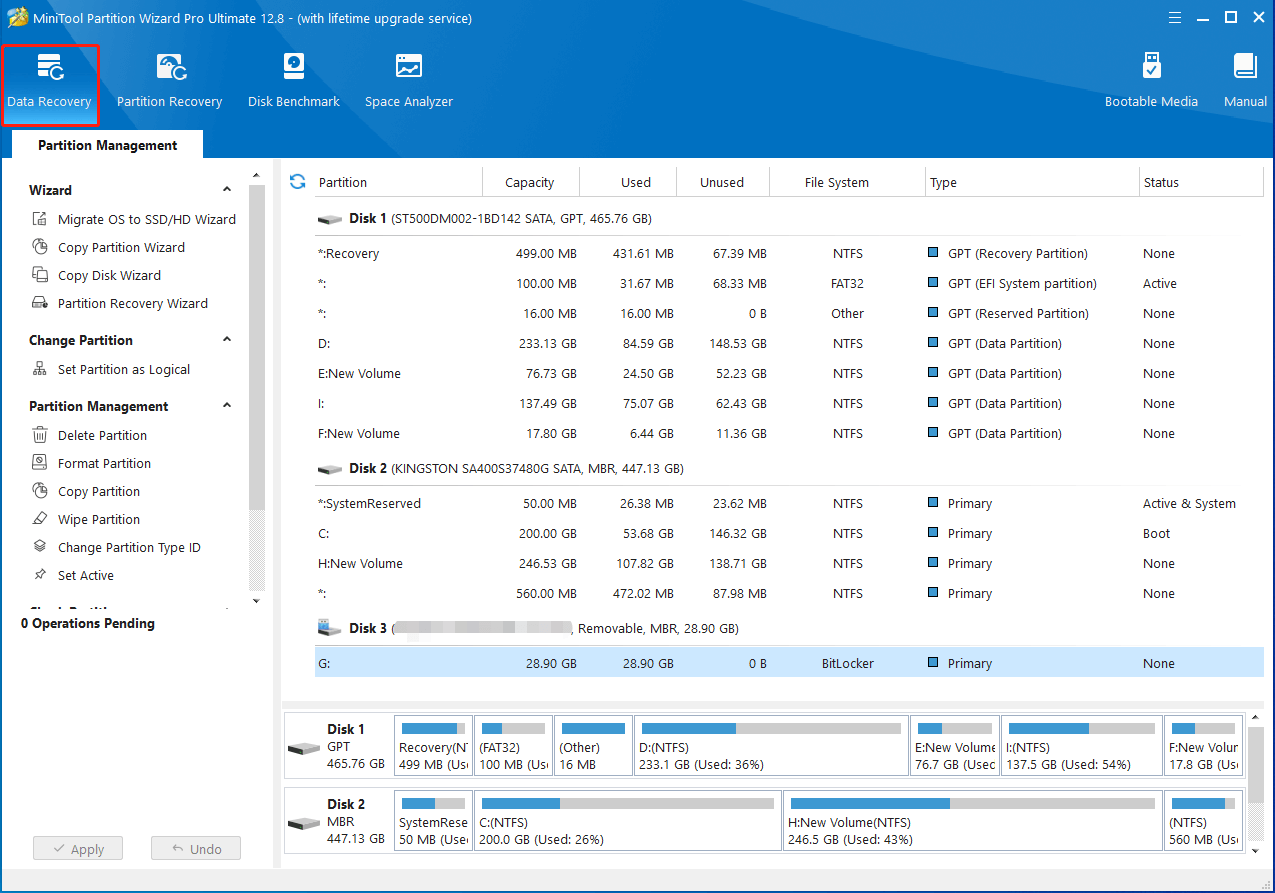Image resolution: width=1275 pixels, height=893 pixels.
Task: Click Copy Partition Wizard icon
Action: [x=40, y=247]
